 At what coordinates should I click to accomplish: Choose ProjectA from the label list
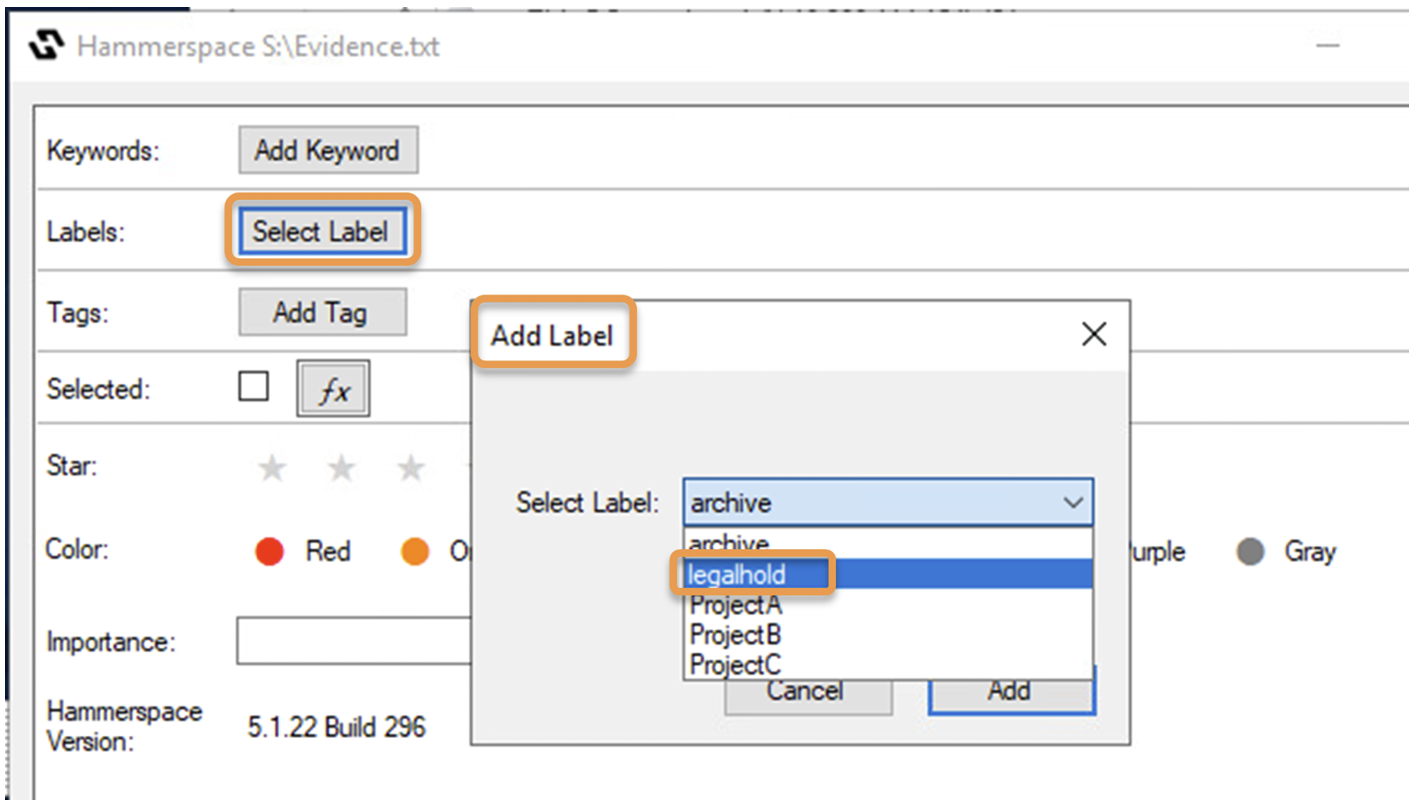pos(888,604)
